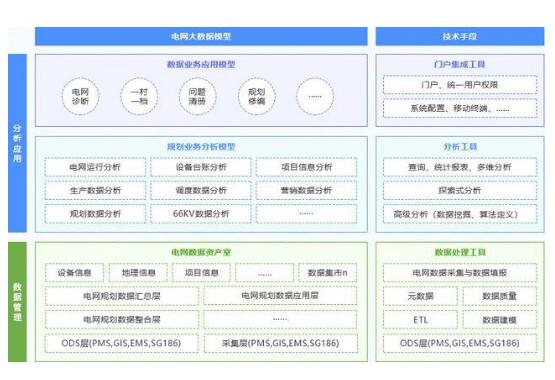555x380 pixels.
Task: Select the 电网诊断 circle
Action: click(80, 97)
